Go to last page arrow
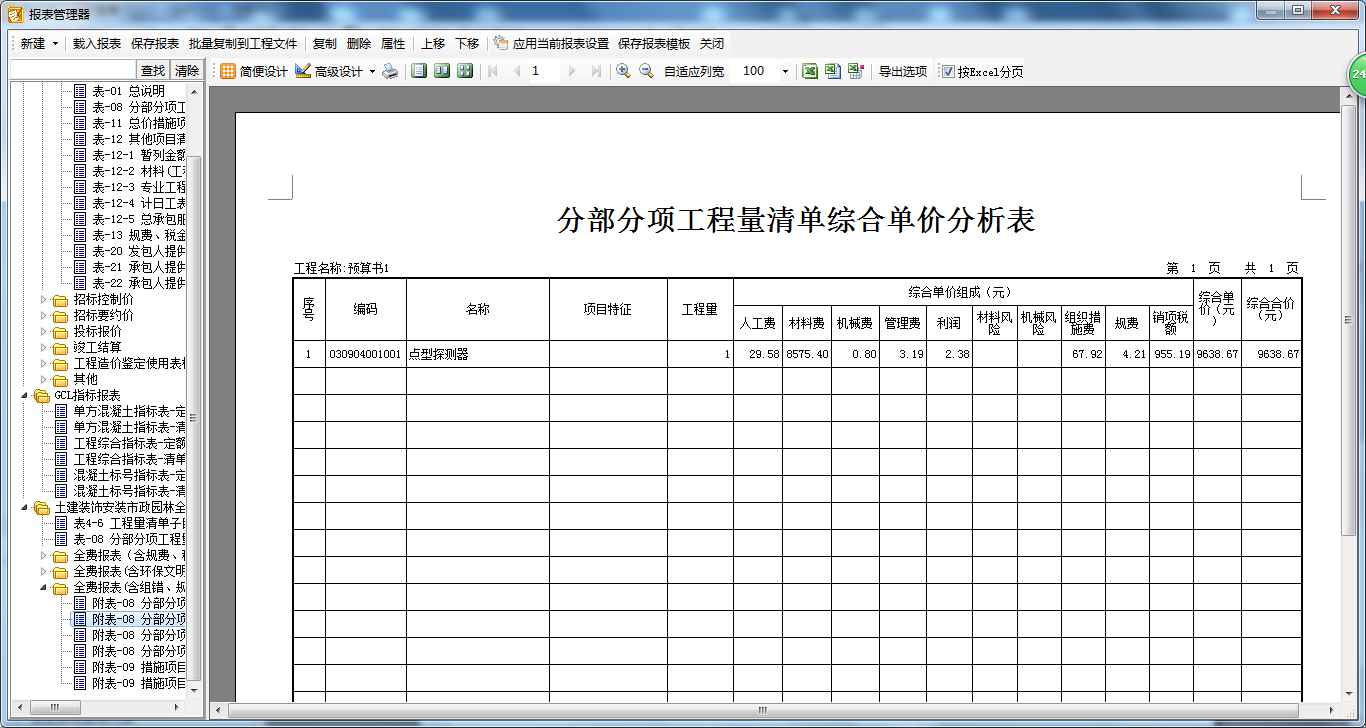The image size is (1366, 728). pos(596,72)
